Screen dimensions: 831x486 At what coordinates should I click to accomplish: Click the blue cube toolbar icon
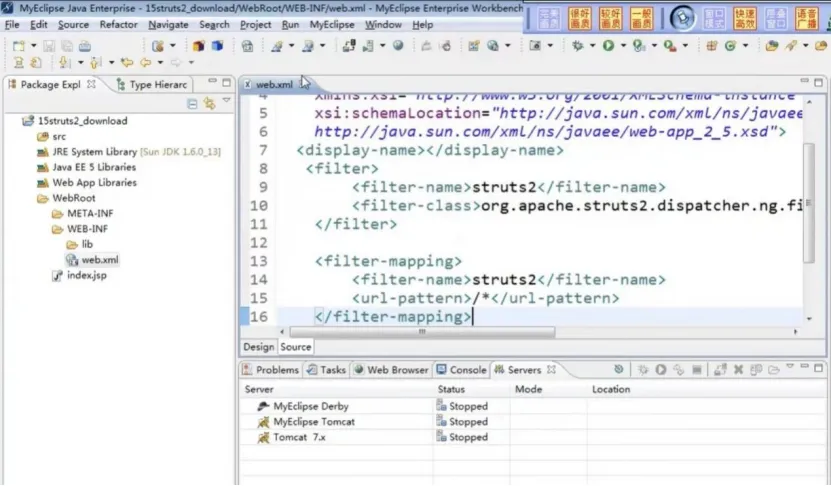[x=217, y=46]
